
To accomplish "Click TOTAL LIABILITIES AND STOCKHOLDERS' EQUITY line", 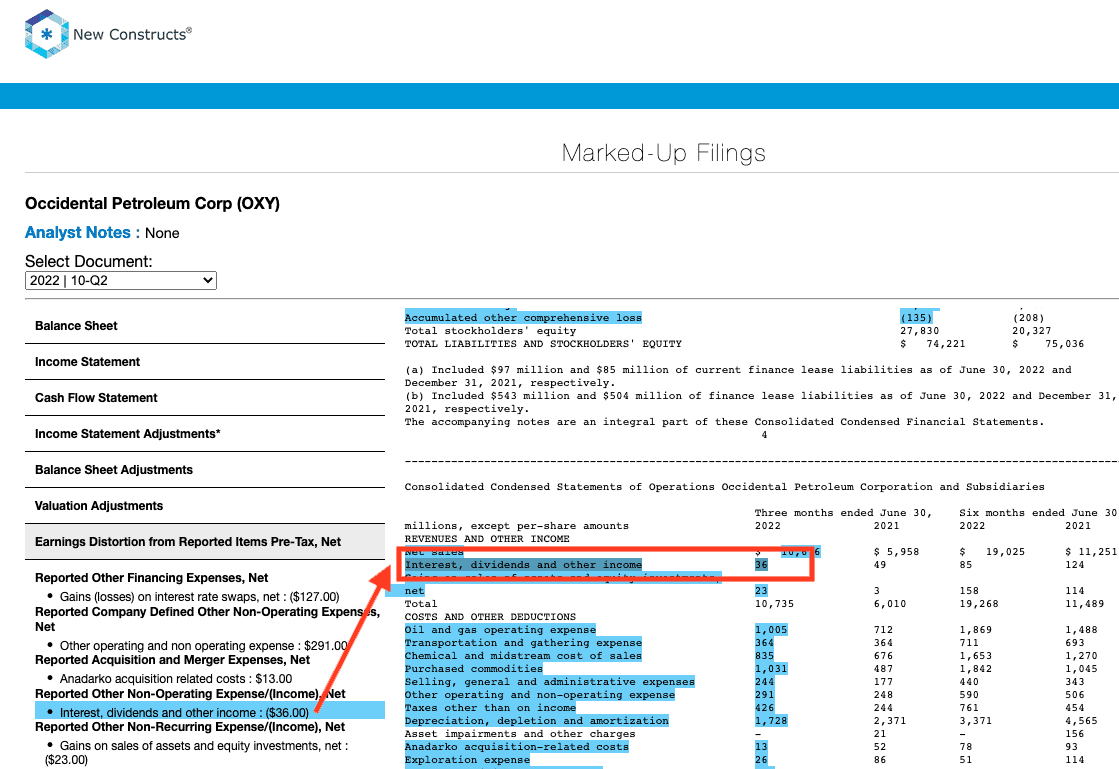I will coord(543,344).
